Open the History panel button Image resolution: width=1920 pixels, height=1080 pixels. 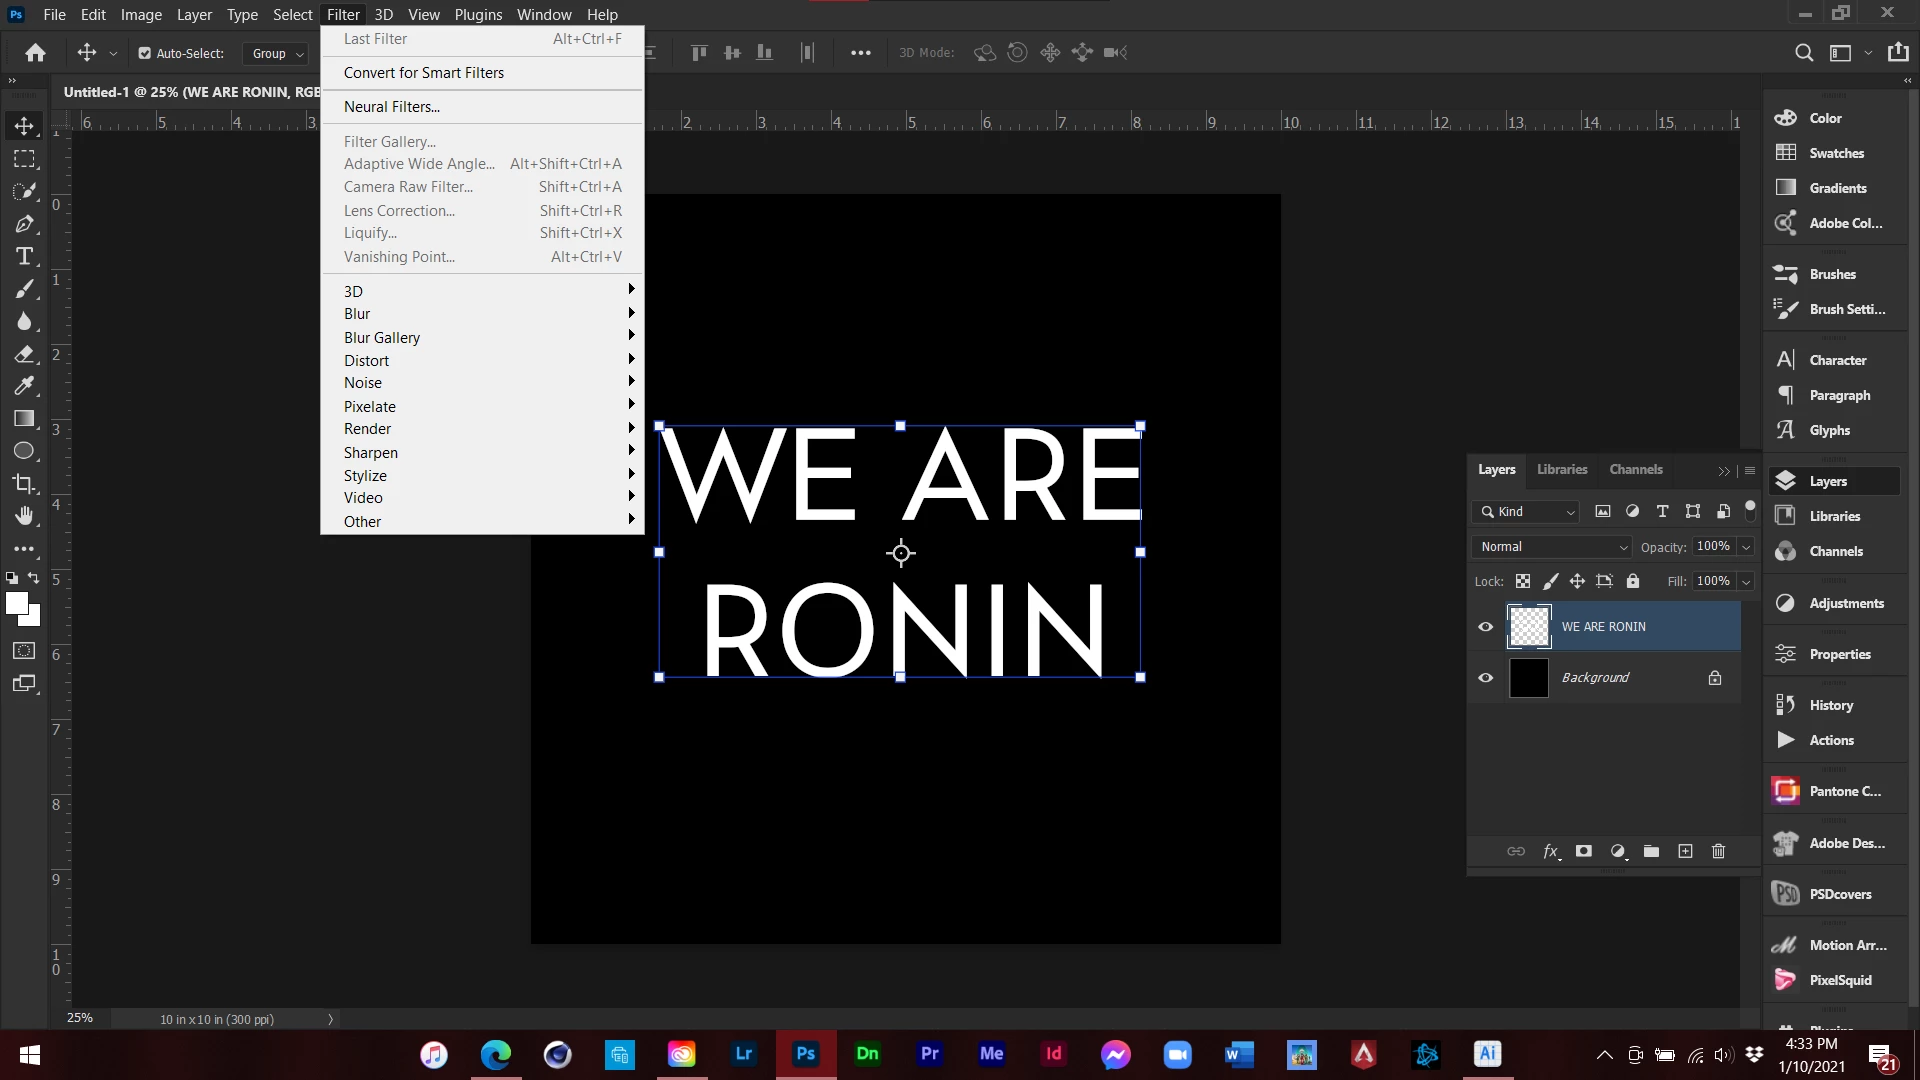click(1830, 705)
